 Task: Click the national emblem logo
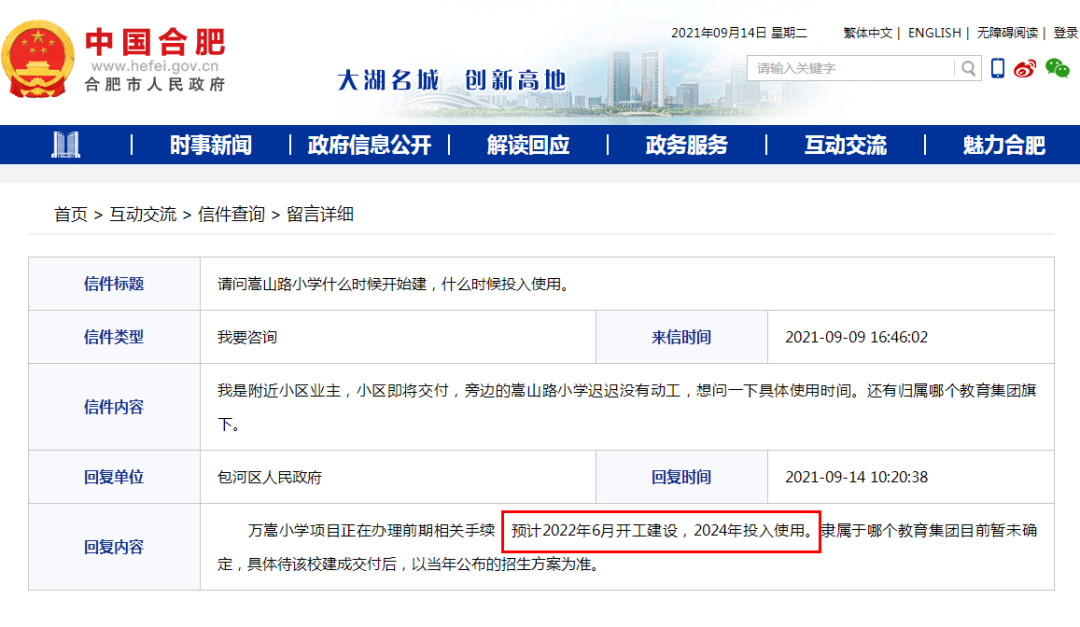[x=37, y=59]
